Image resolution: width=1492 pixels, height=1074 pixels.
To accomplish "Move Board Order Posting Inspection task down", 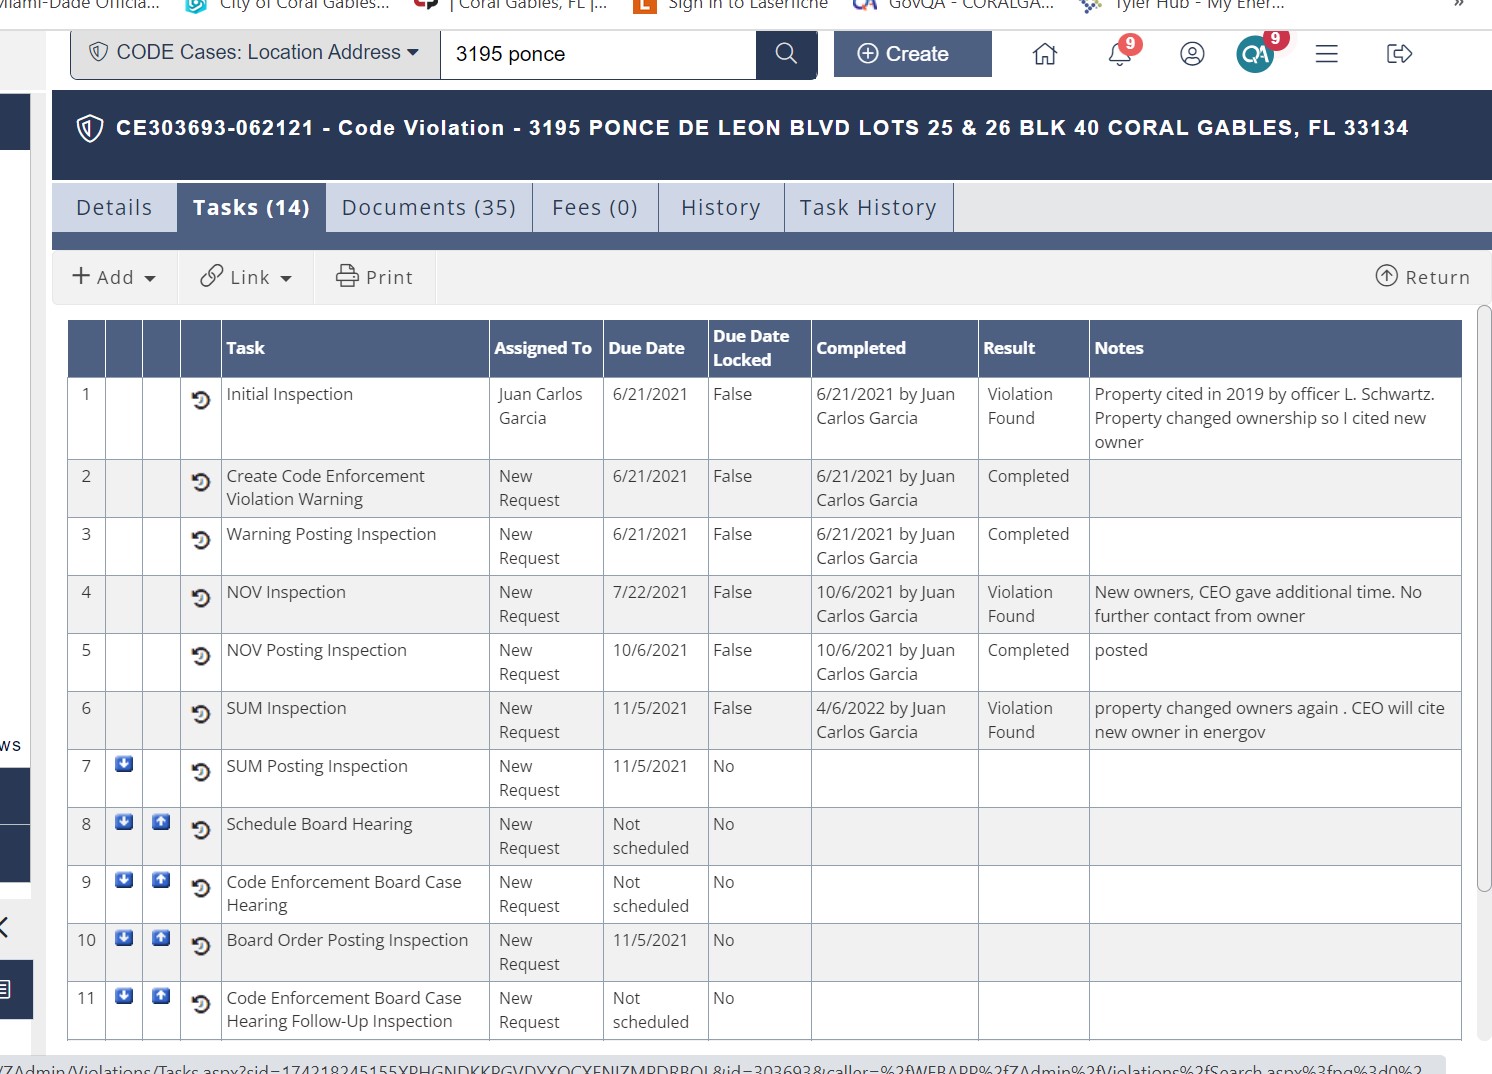I will 124,939.
